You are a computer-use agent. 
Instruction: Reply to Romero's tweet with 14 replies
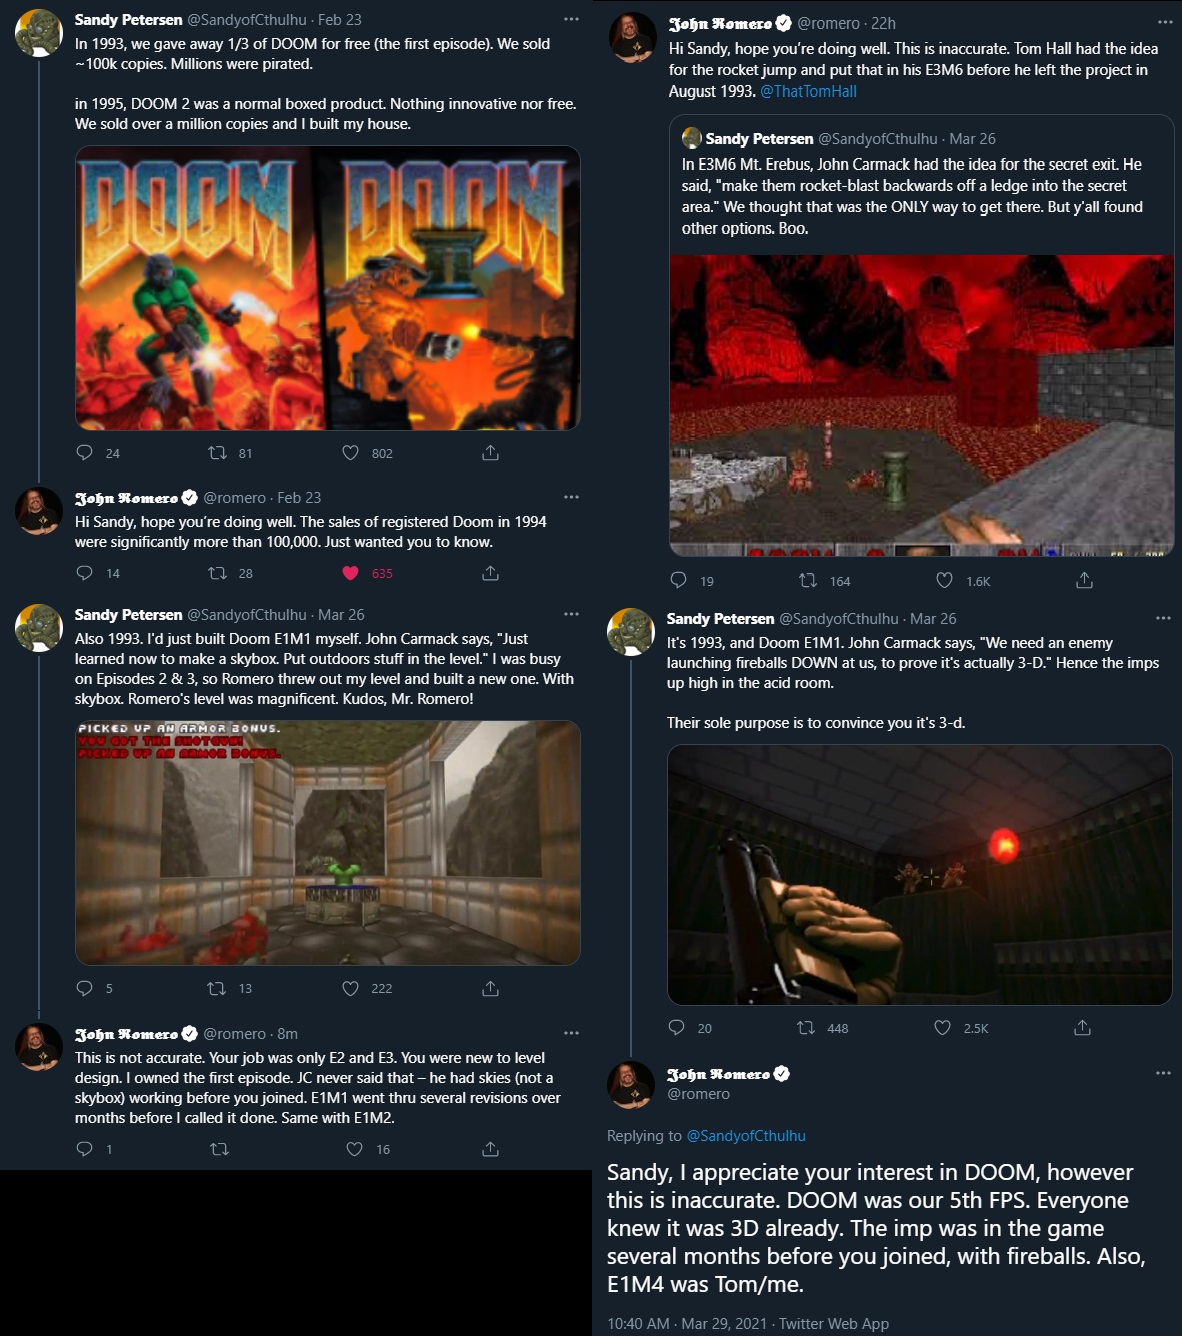(85, 573)
